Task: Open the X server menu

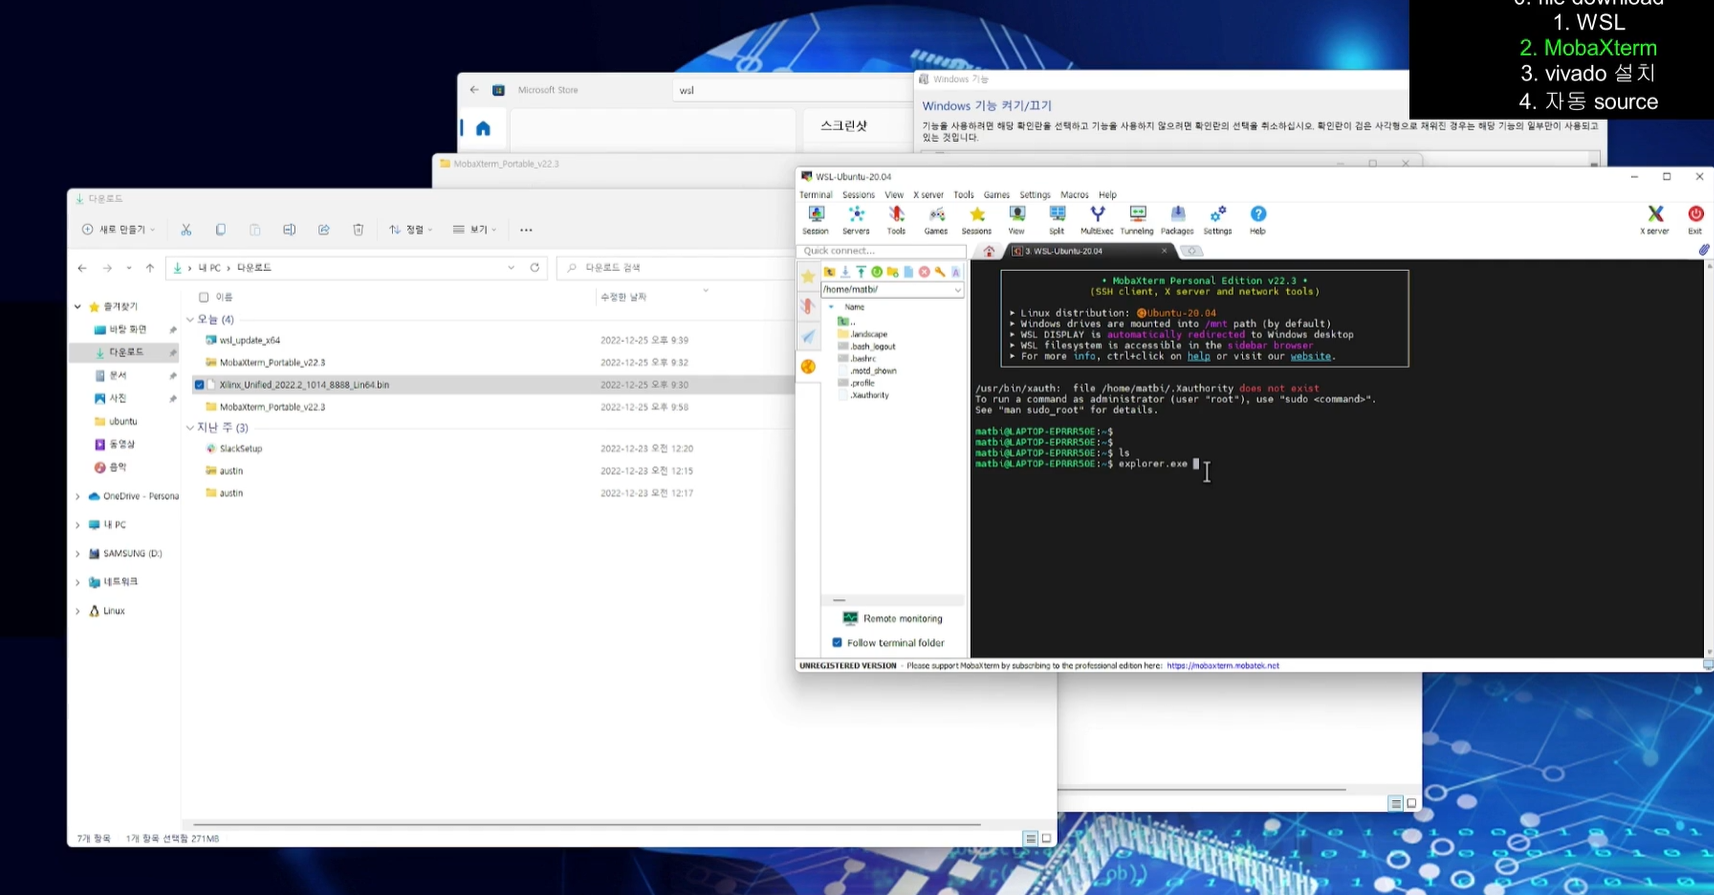Action: [x=928, y=195]
